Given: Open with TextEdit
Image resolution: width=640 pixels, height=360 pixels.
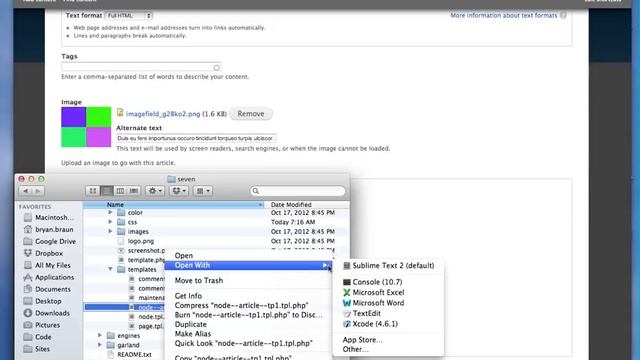Looking at the screenshot, I should point(389,313).
